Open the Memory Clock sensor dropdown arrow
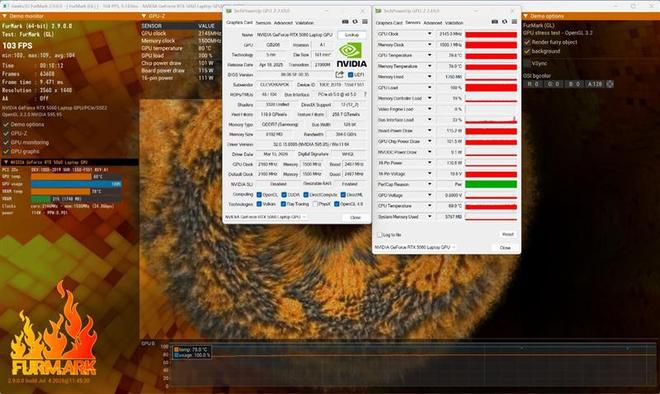 pos(429,45)
